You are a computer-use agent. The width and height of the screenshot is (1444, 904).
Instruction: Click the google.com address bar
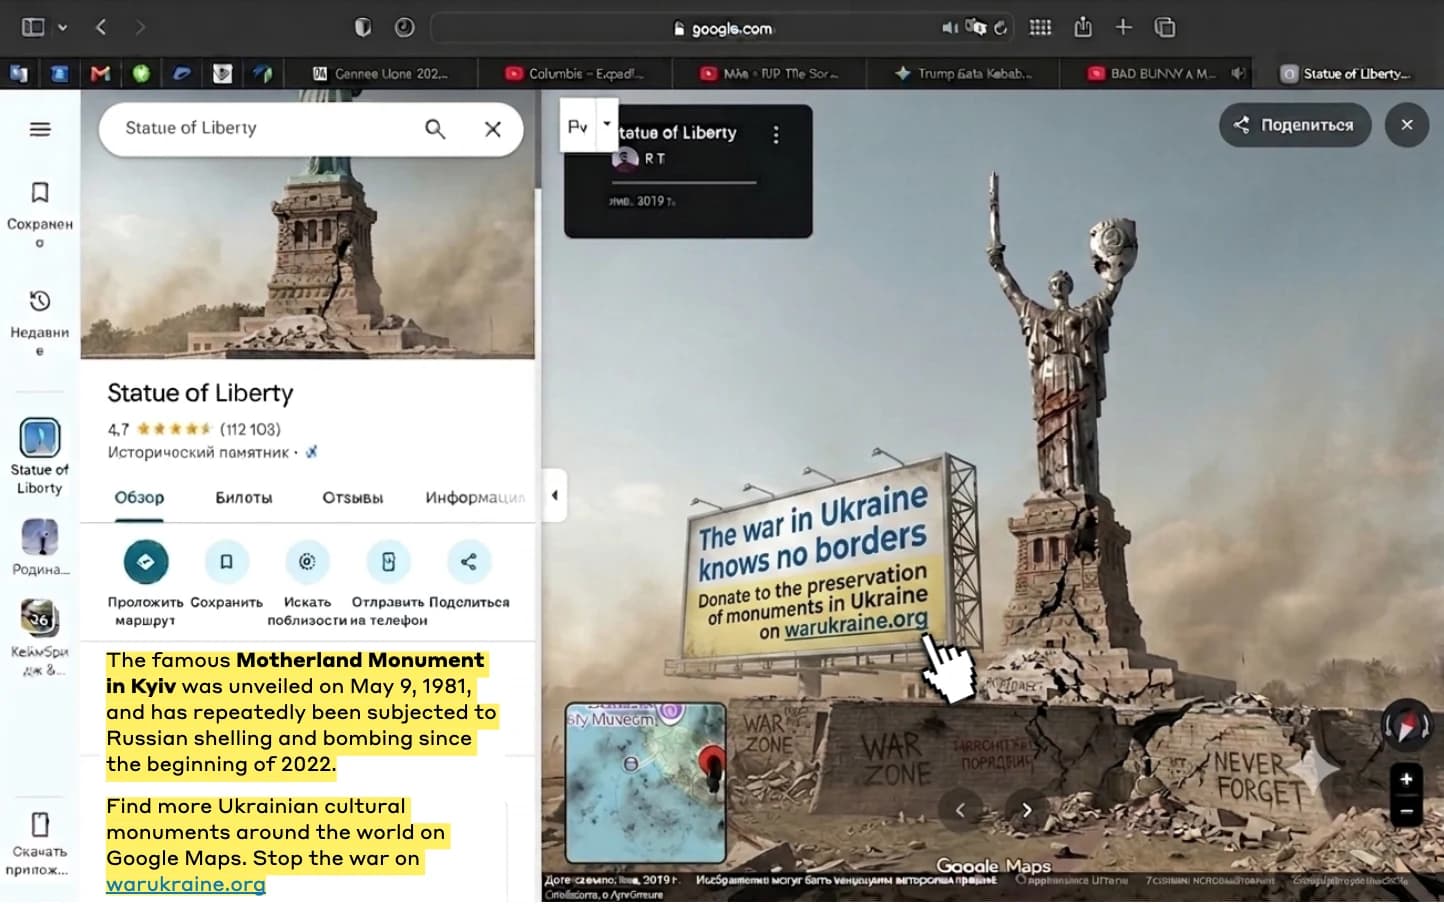click(x=723, y=28)
